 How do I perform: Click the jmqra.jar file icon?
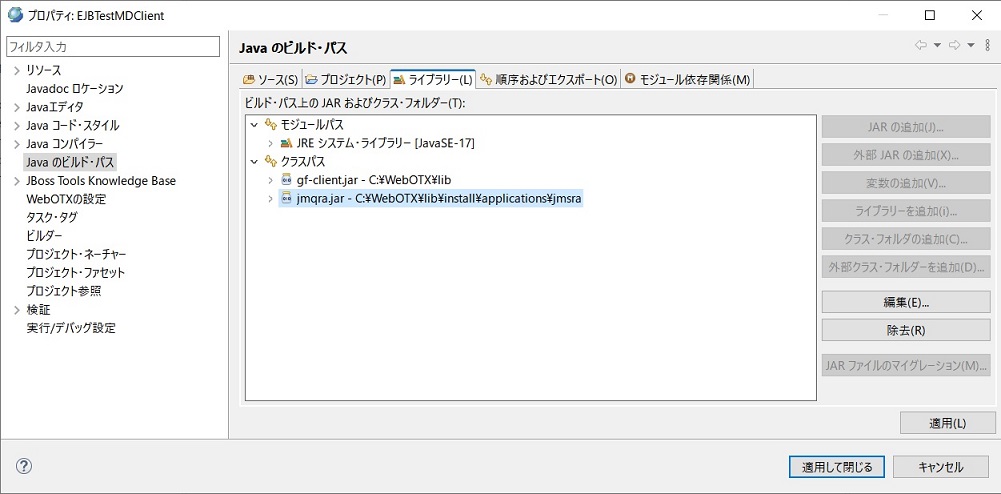tap(287, 198)
